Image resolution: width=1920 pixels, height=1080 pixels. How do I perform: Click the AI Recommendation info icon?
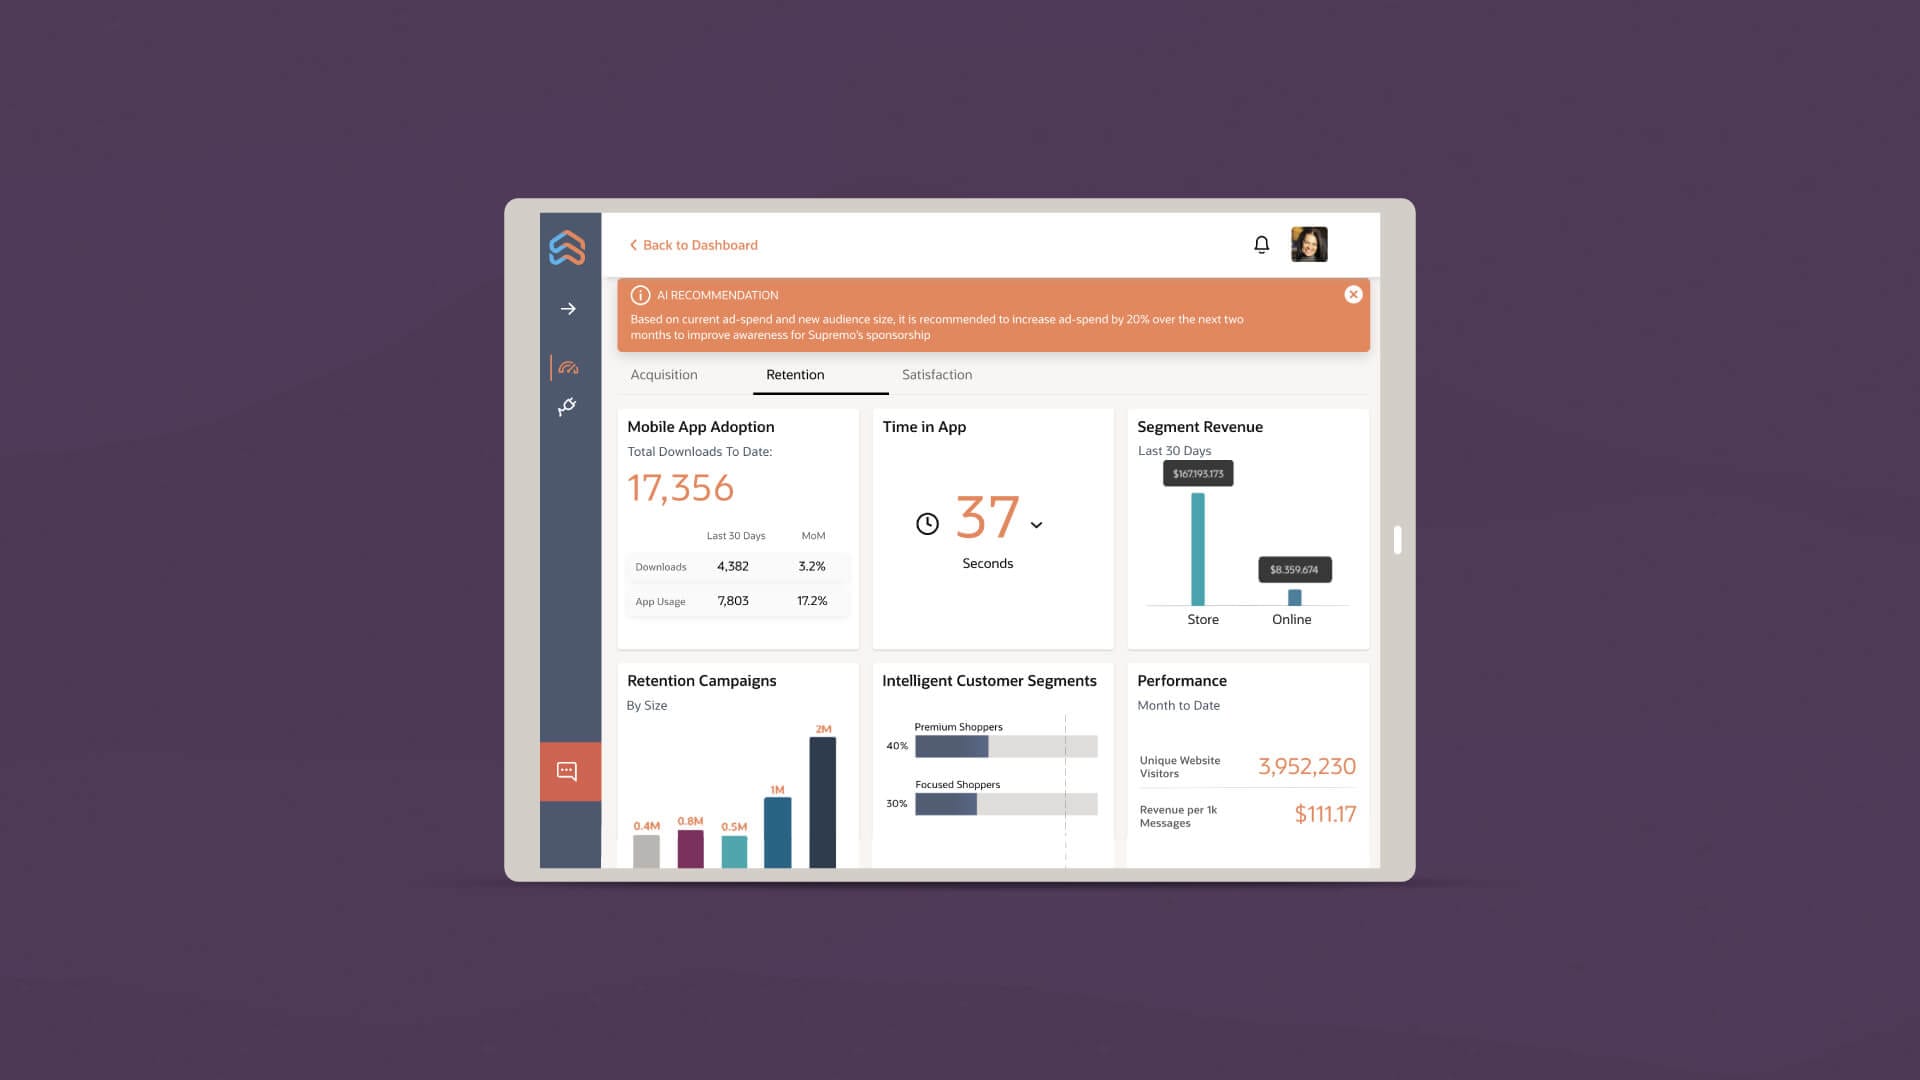(x=640, y=294)
